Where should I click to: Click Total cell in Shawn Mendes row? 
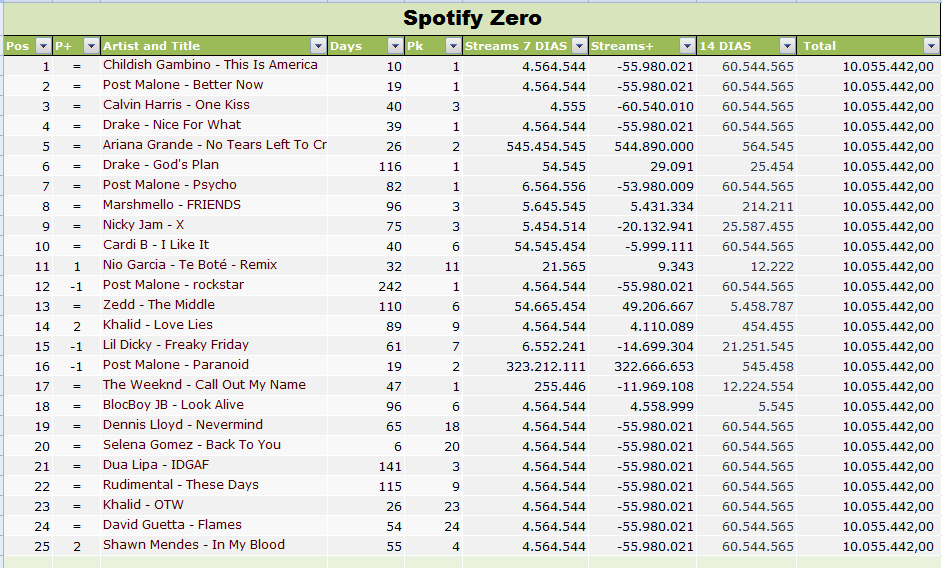coord(869,546)
